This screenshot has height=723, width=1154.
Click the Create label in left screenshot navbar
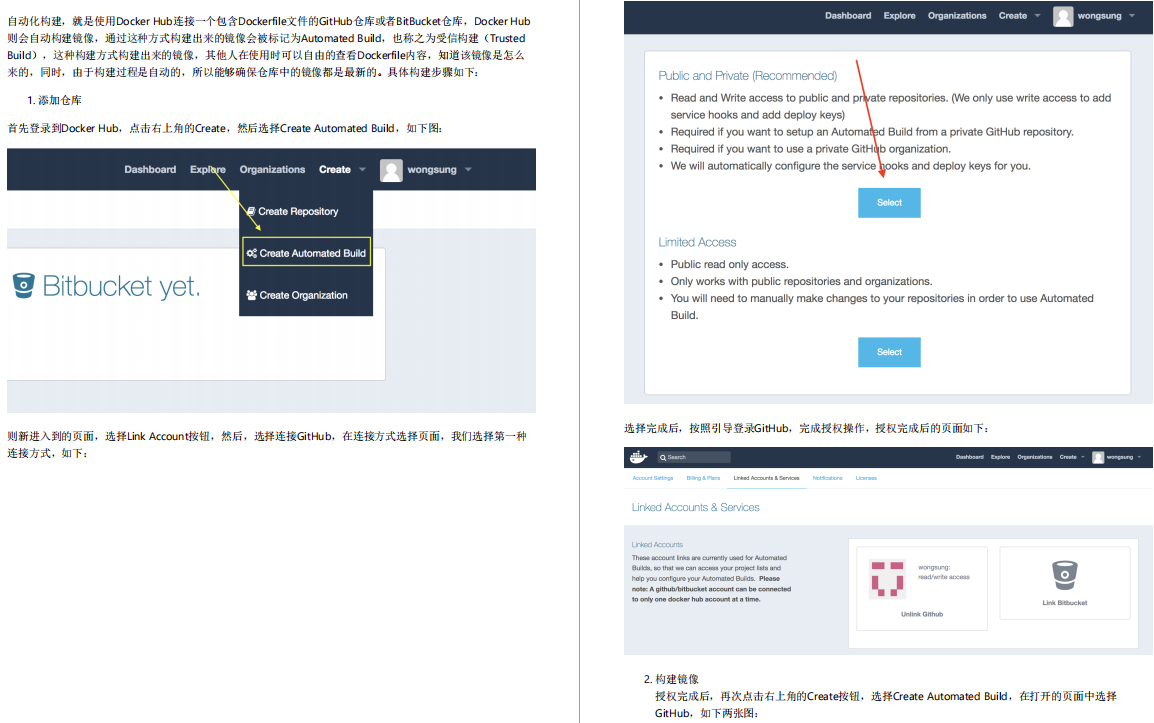[335, 169]
